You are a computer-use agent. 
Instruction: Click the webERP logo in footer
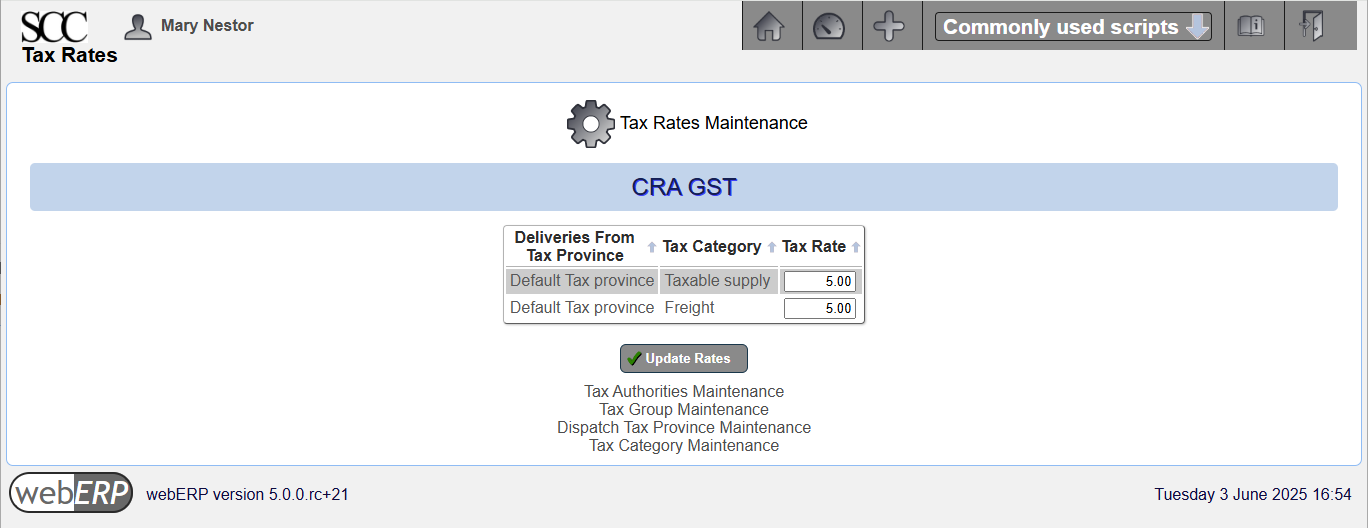71,493
